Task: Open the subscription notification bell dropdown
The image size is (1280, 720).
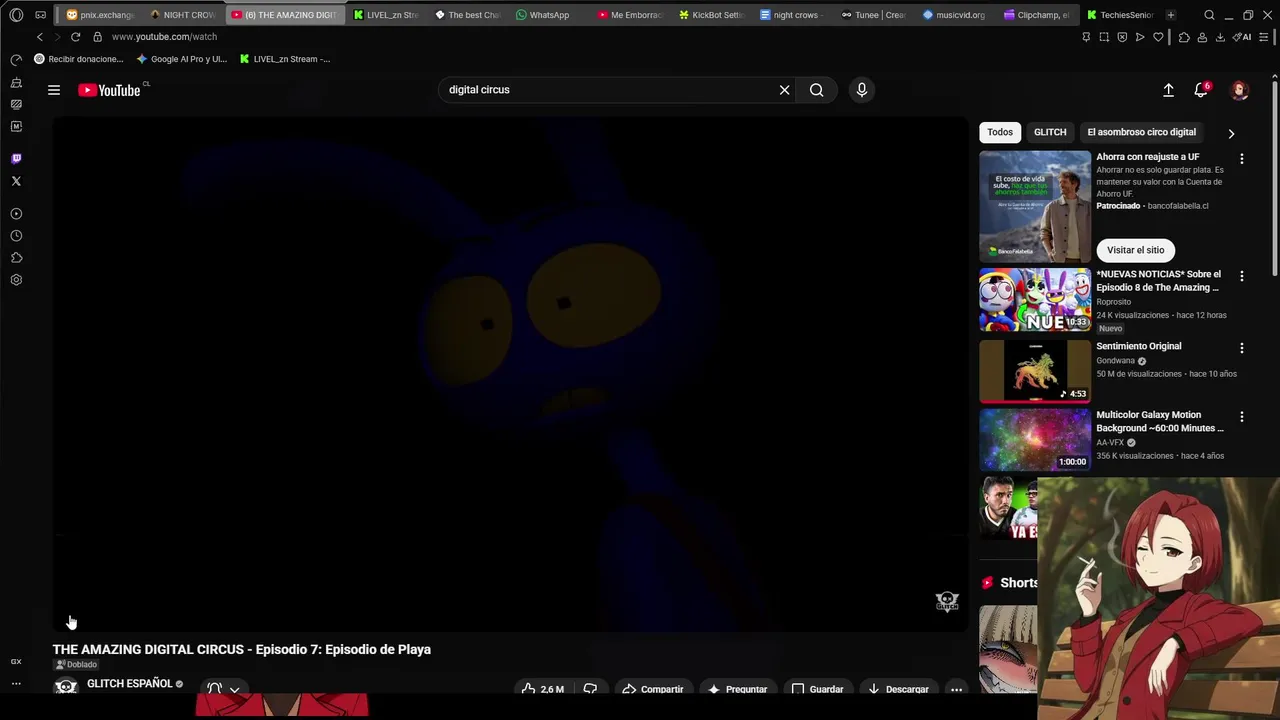Action: point(224,689)
